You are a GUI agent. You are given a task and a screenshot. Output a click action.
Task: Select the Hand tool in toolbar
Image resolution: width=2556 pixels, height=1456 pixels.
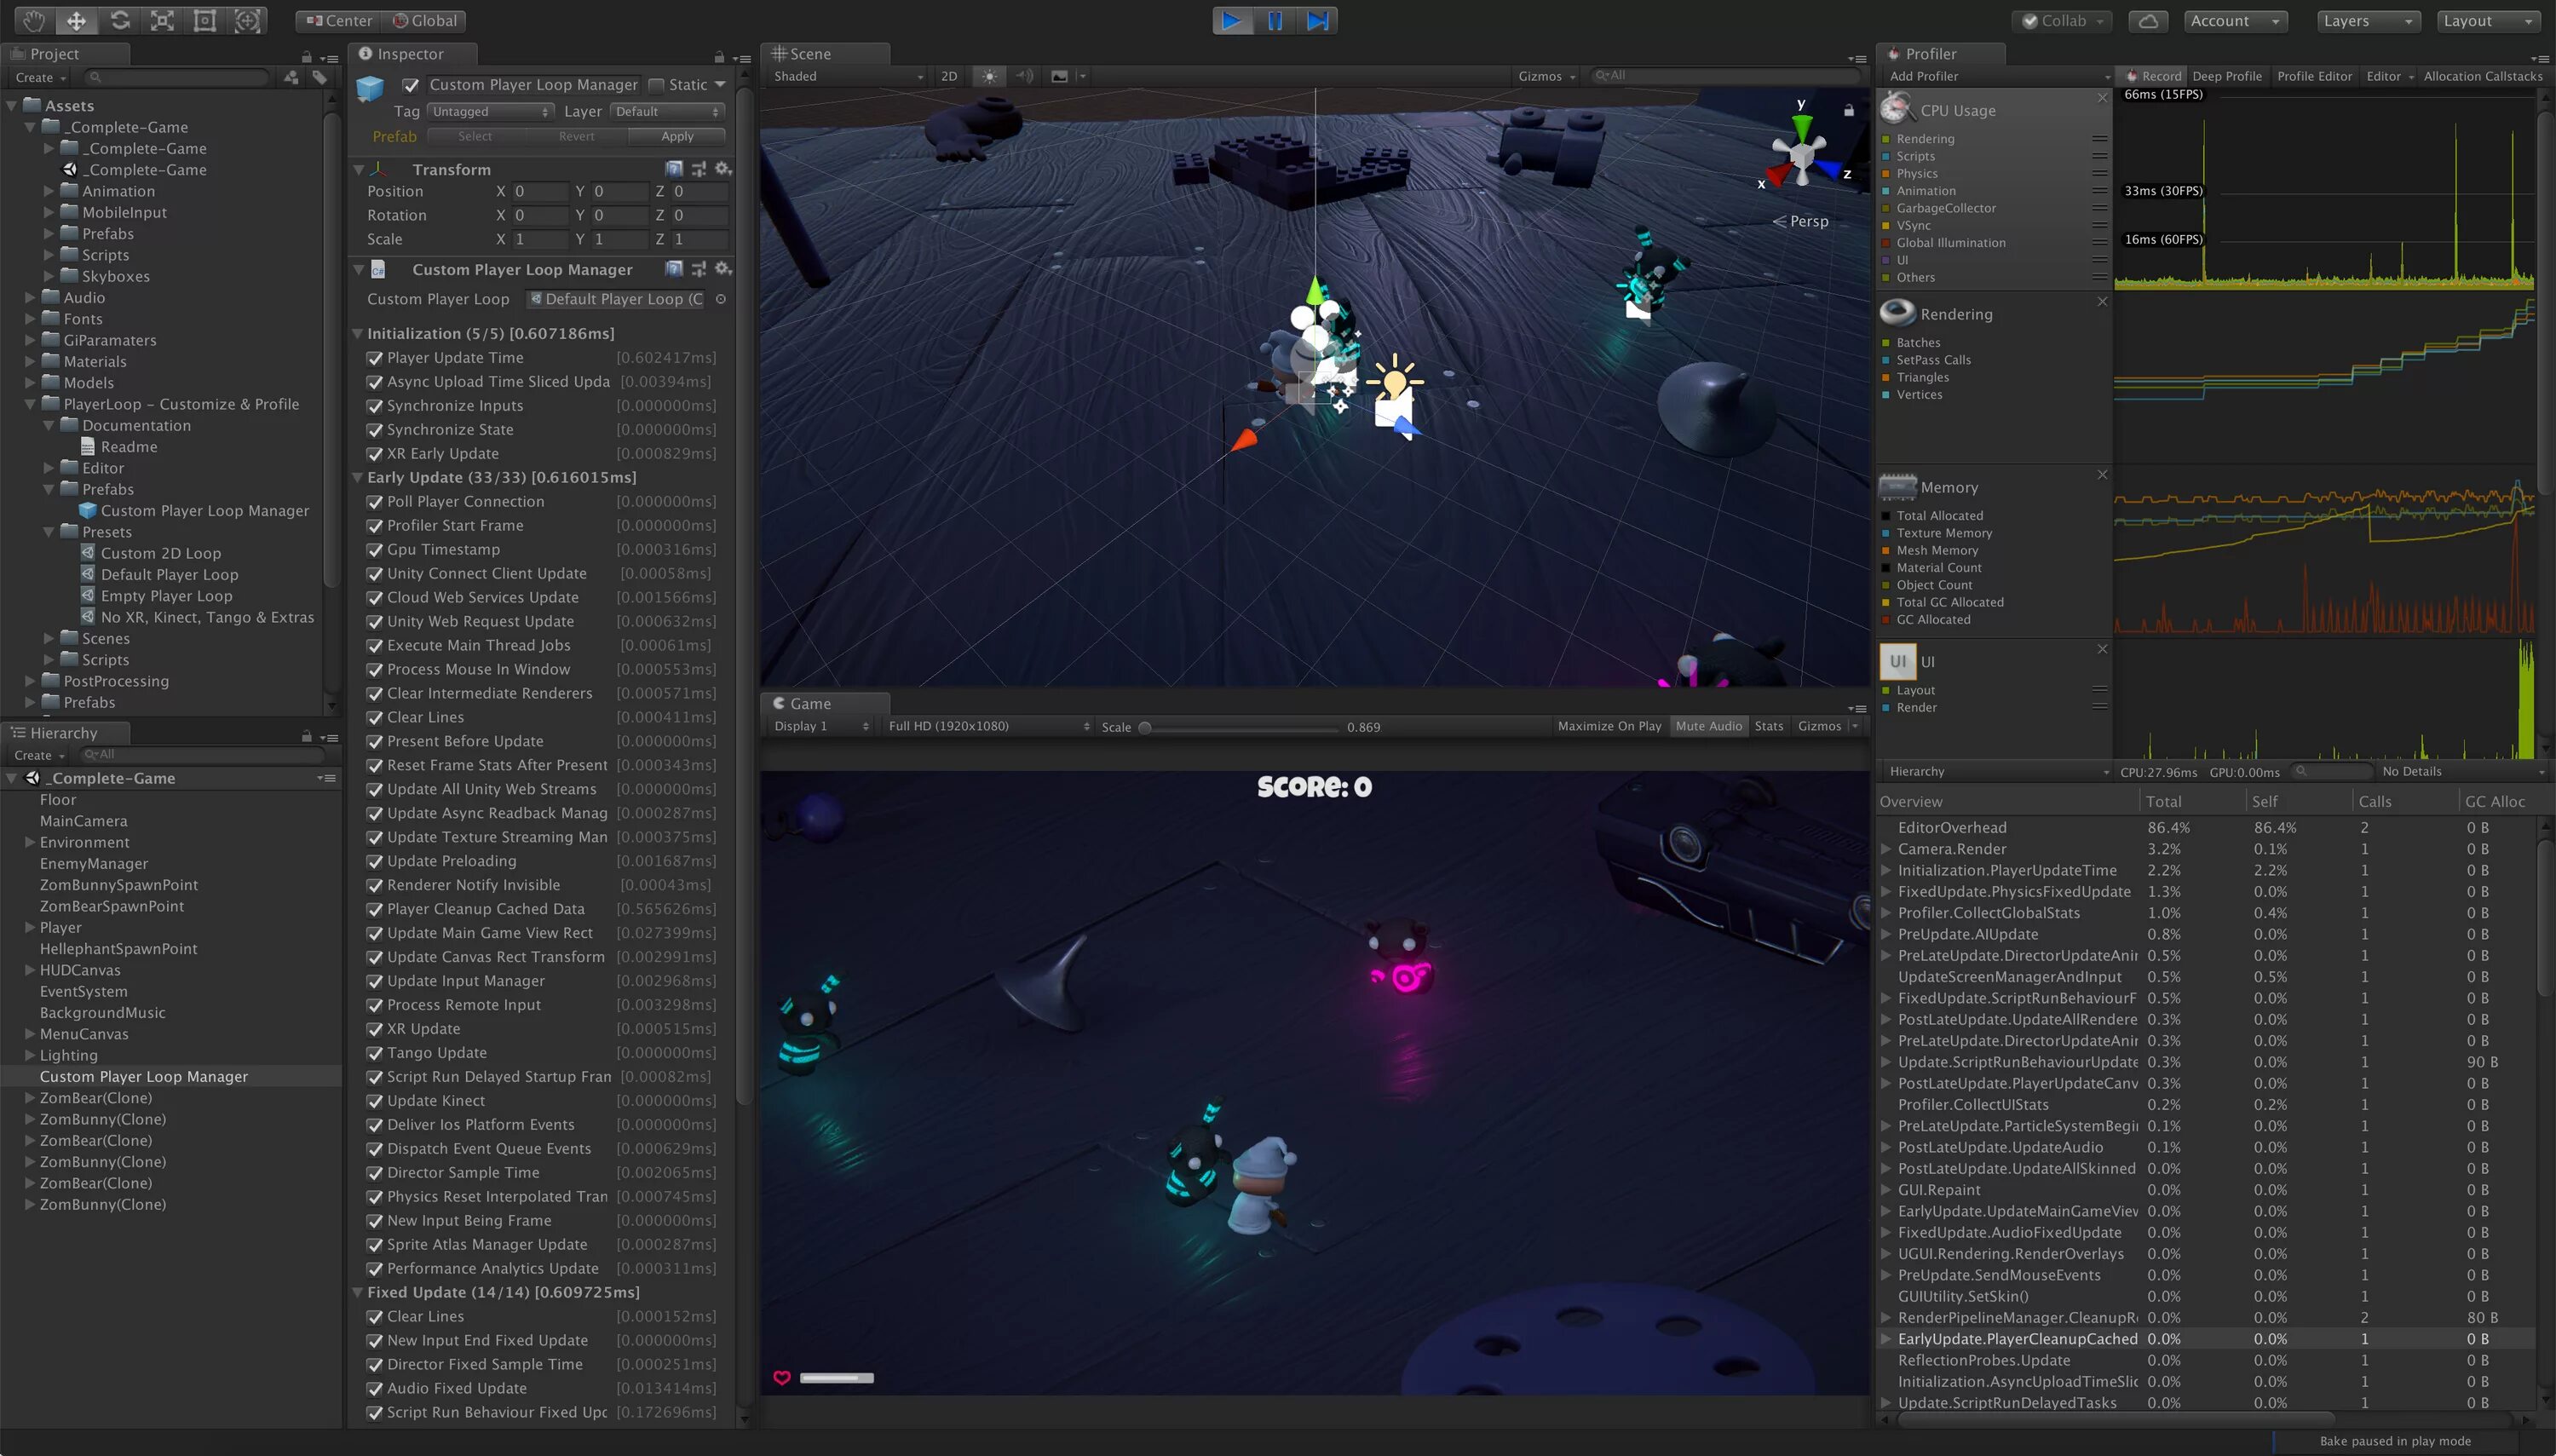(x=33, y=20)
